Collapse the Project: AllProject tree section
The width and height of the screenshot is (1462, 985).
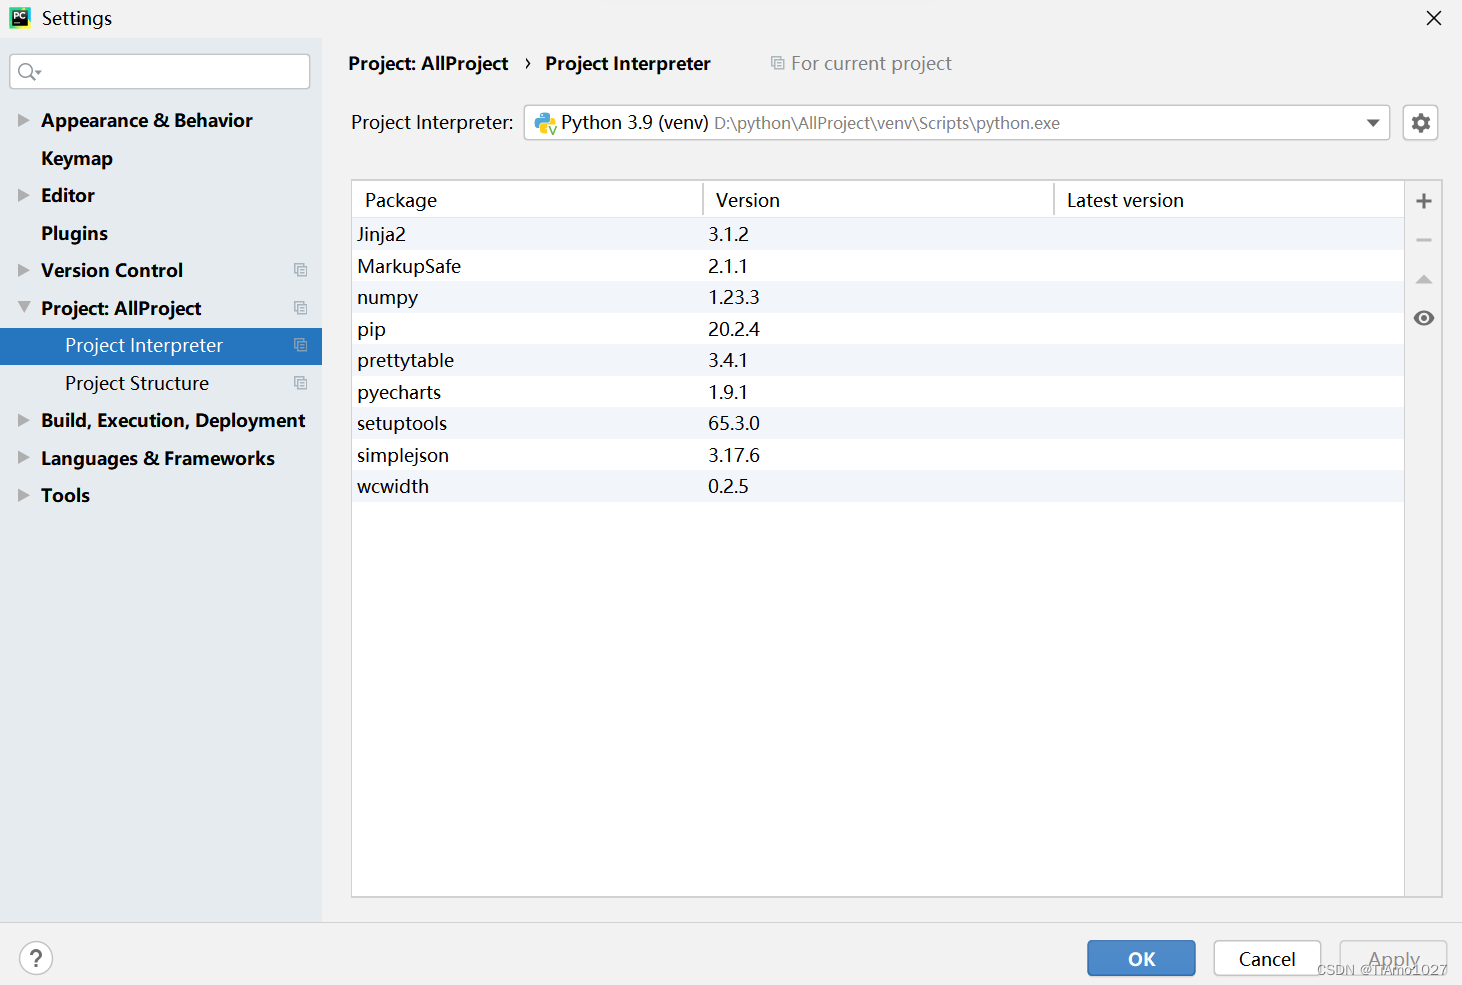pyautogui.click(x=22, y=308)
